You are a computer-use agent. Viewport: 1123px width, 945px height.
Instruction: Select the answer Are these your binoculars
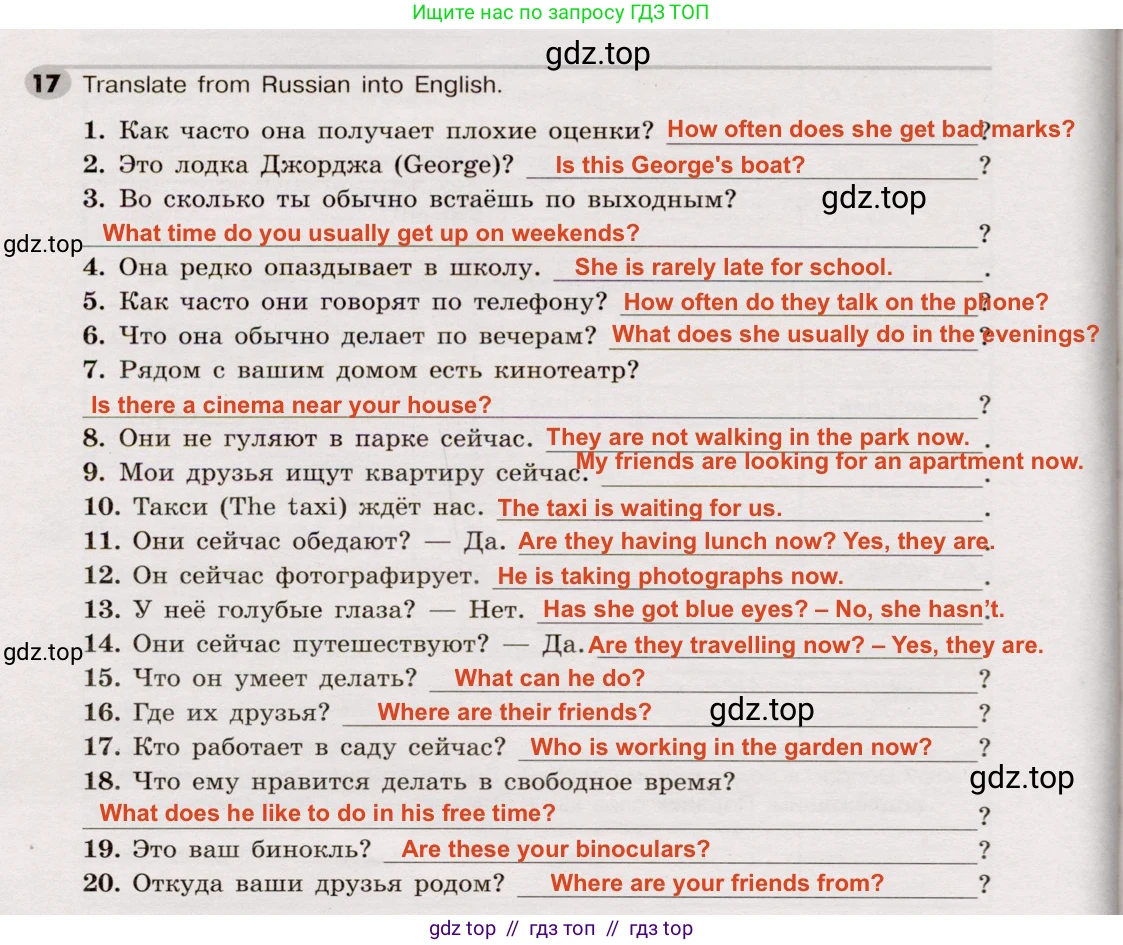pos(553,849)
